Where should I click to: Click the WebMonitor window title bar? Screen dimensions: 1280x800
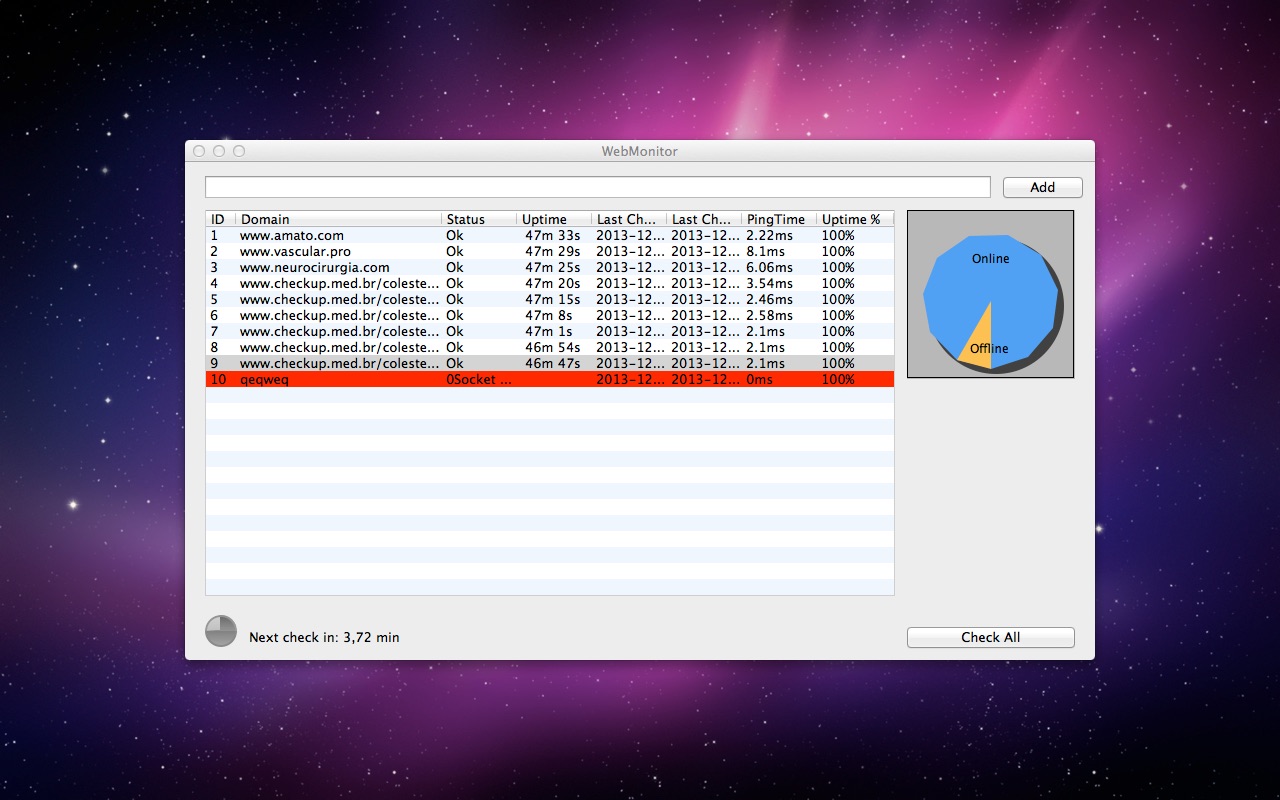click(x=639, y=151)
